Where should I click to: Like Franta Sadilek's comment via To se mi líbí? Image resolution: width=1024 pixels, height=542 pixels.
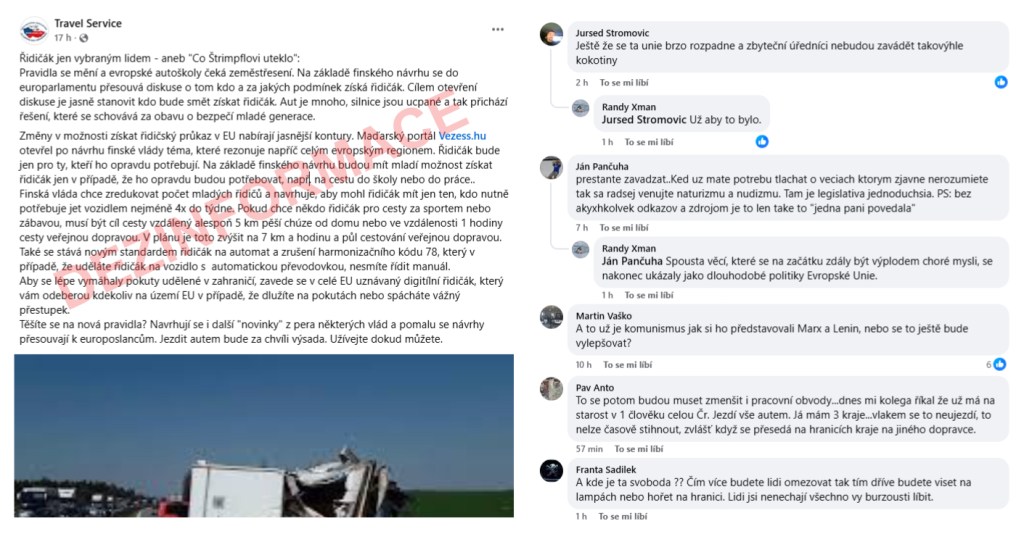pos(623,516)
